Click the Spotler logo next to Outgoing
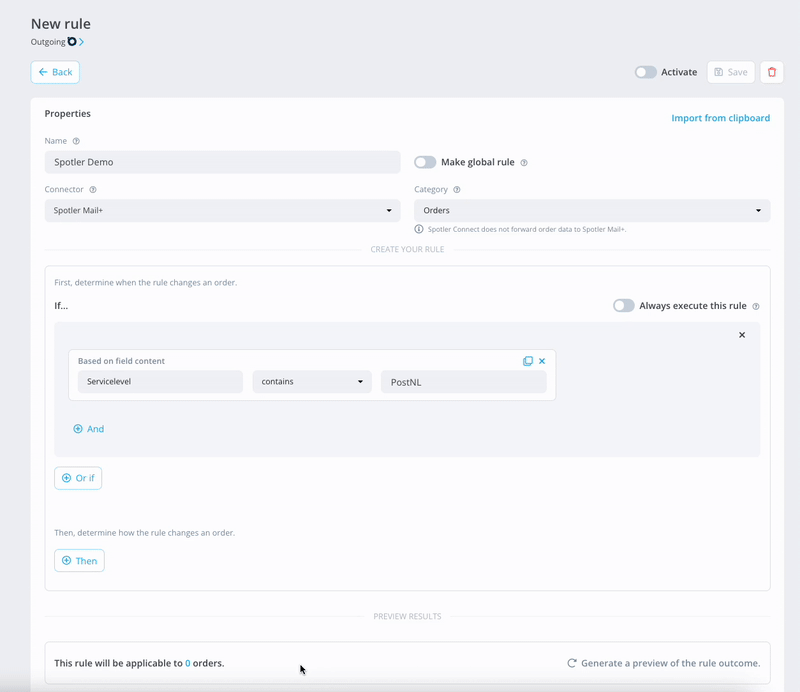 [x=72, y=41]
